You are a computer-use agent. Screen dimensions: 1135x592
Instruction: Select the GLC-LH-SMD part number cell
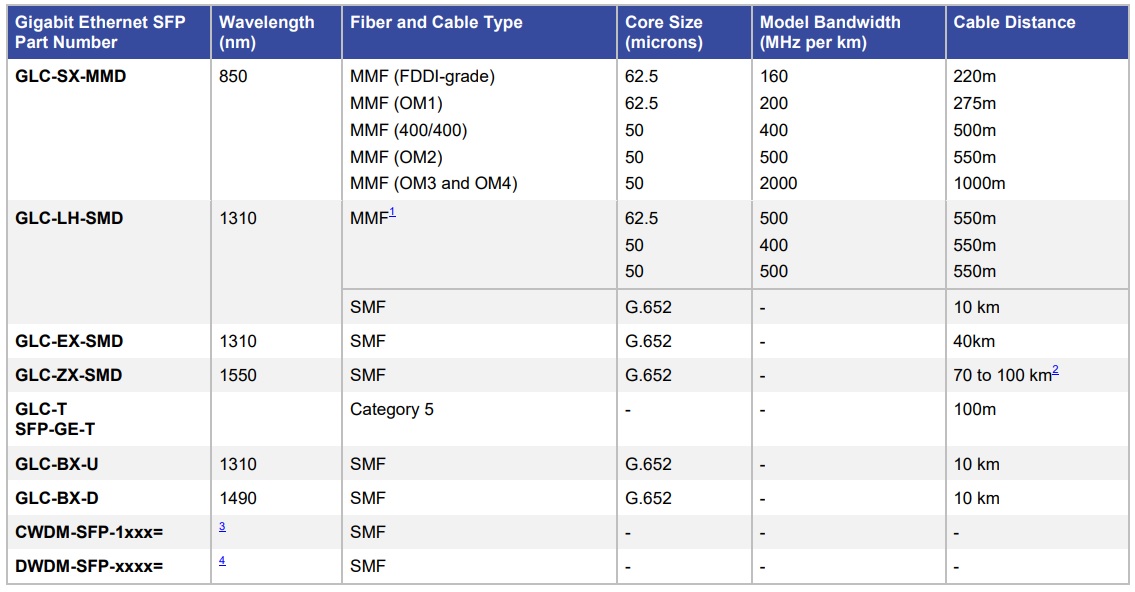(x=69, y=218)
